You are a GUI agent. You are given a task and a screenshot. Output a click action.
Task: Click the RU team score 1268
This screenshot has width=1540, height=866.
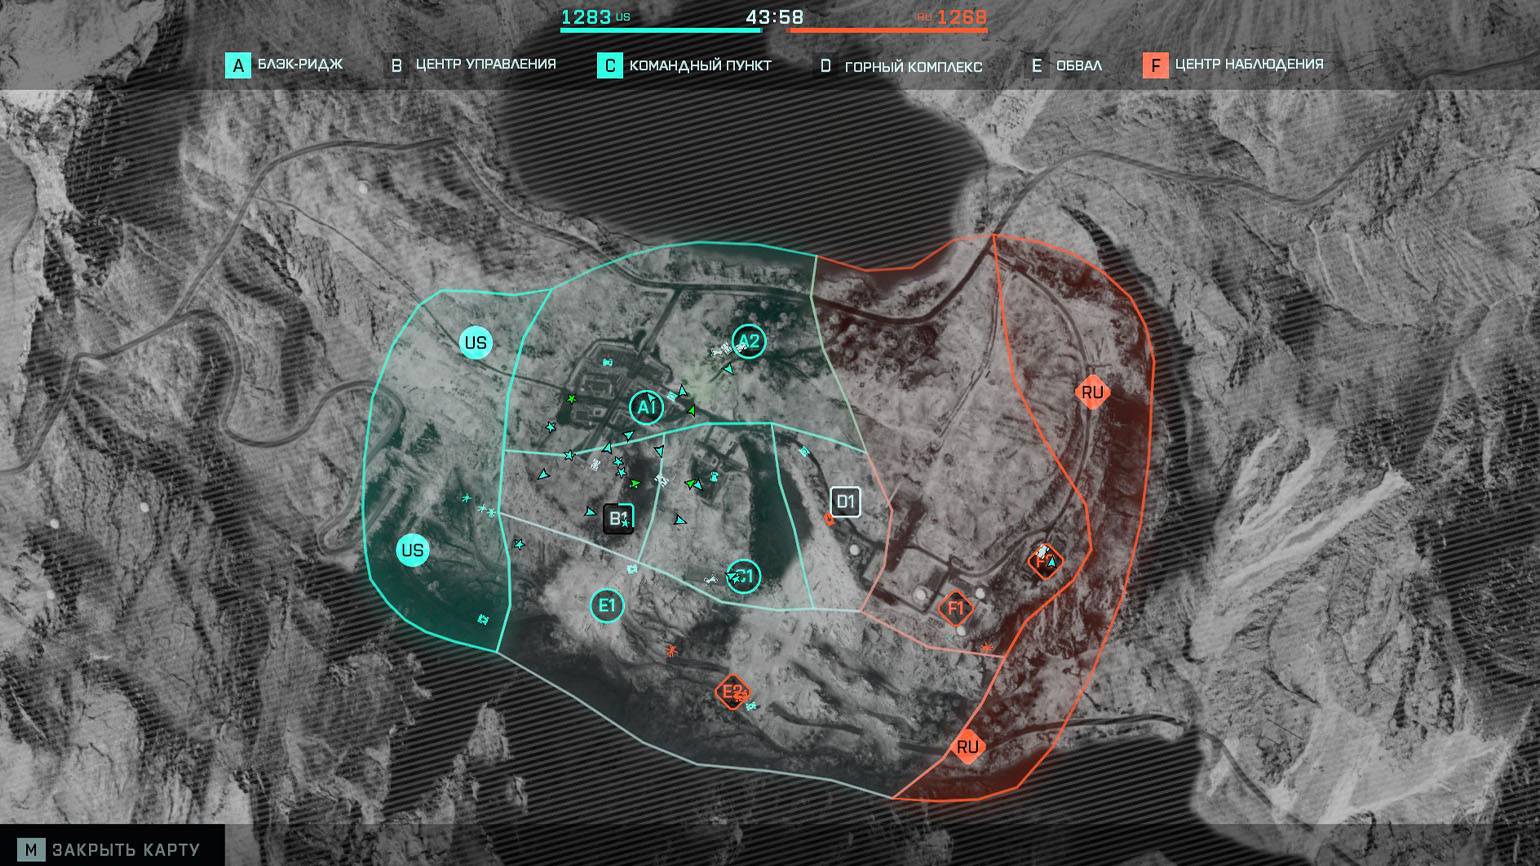963,17
